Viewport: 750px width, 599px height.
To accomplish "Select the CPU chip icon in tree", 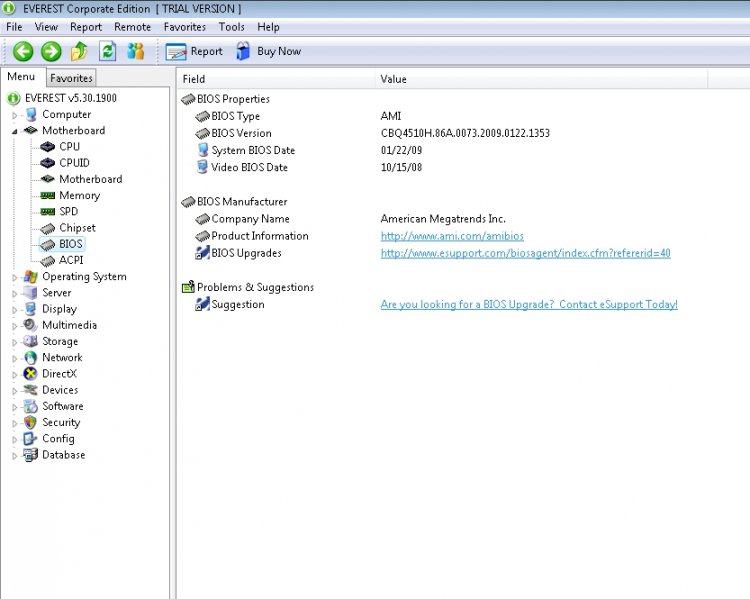I will click(47, 146).
